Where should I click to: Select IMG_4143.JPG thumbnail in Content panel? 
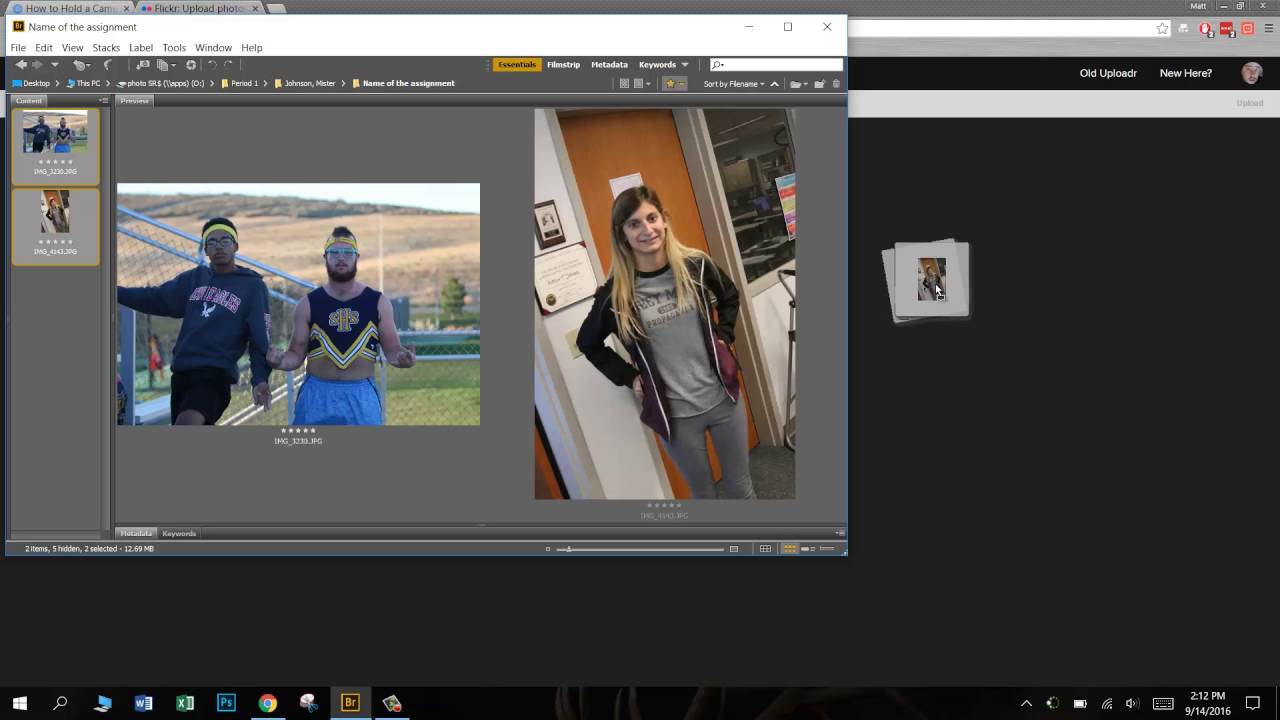pyautogui.click(x=55, y=226)
